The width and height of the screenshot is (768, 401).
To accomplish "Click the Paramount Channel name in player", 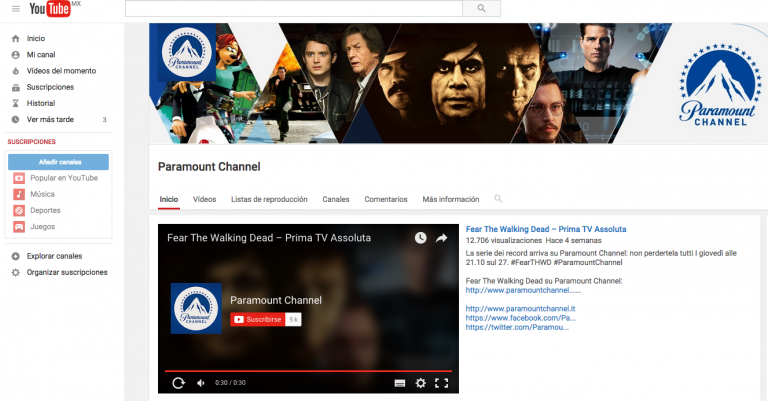I will point(276,300).
